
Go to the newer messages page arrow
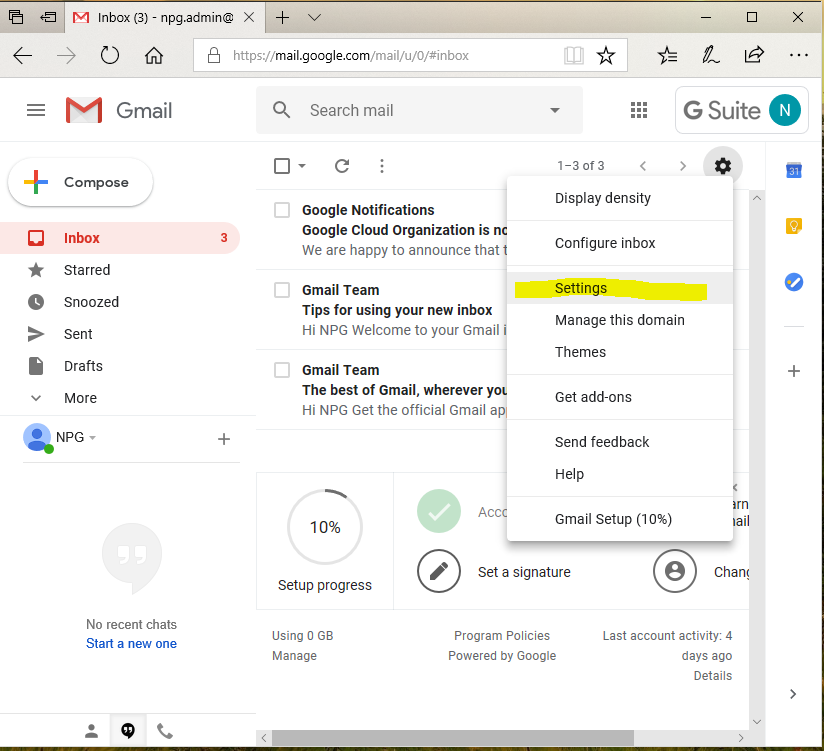click(643, 166)
